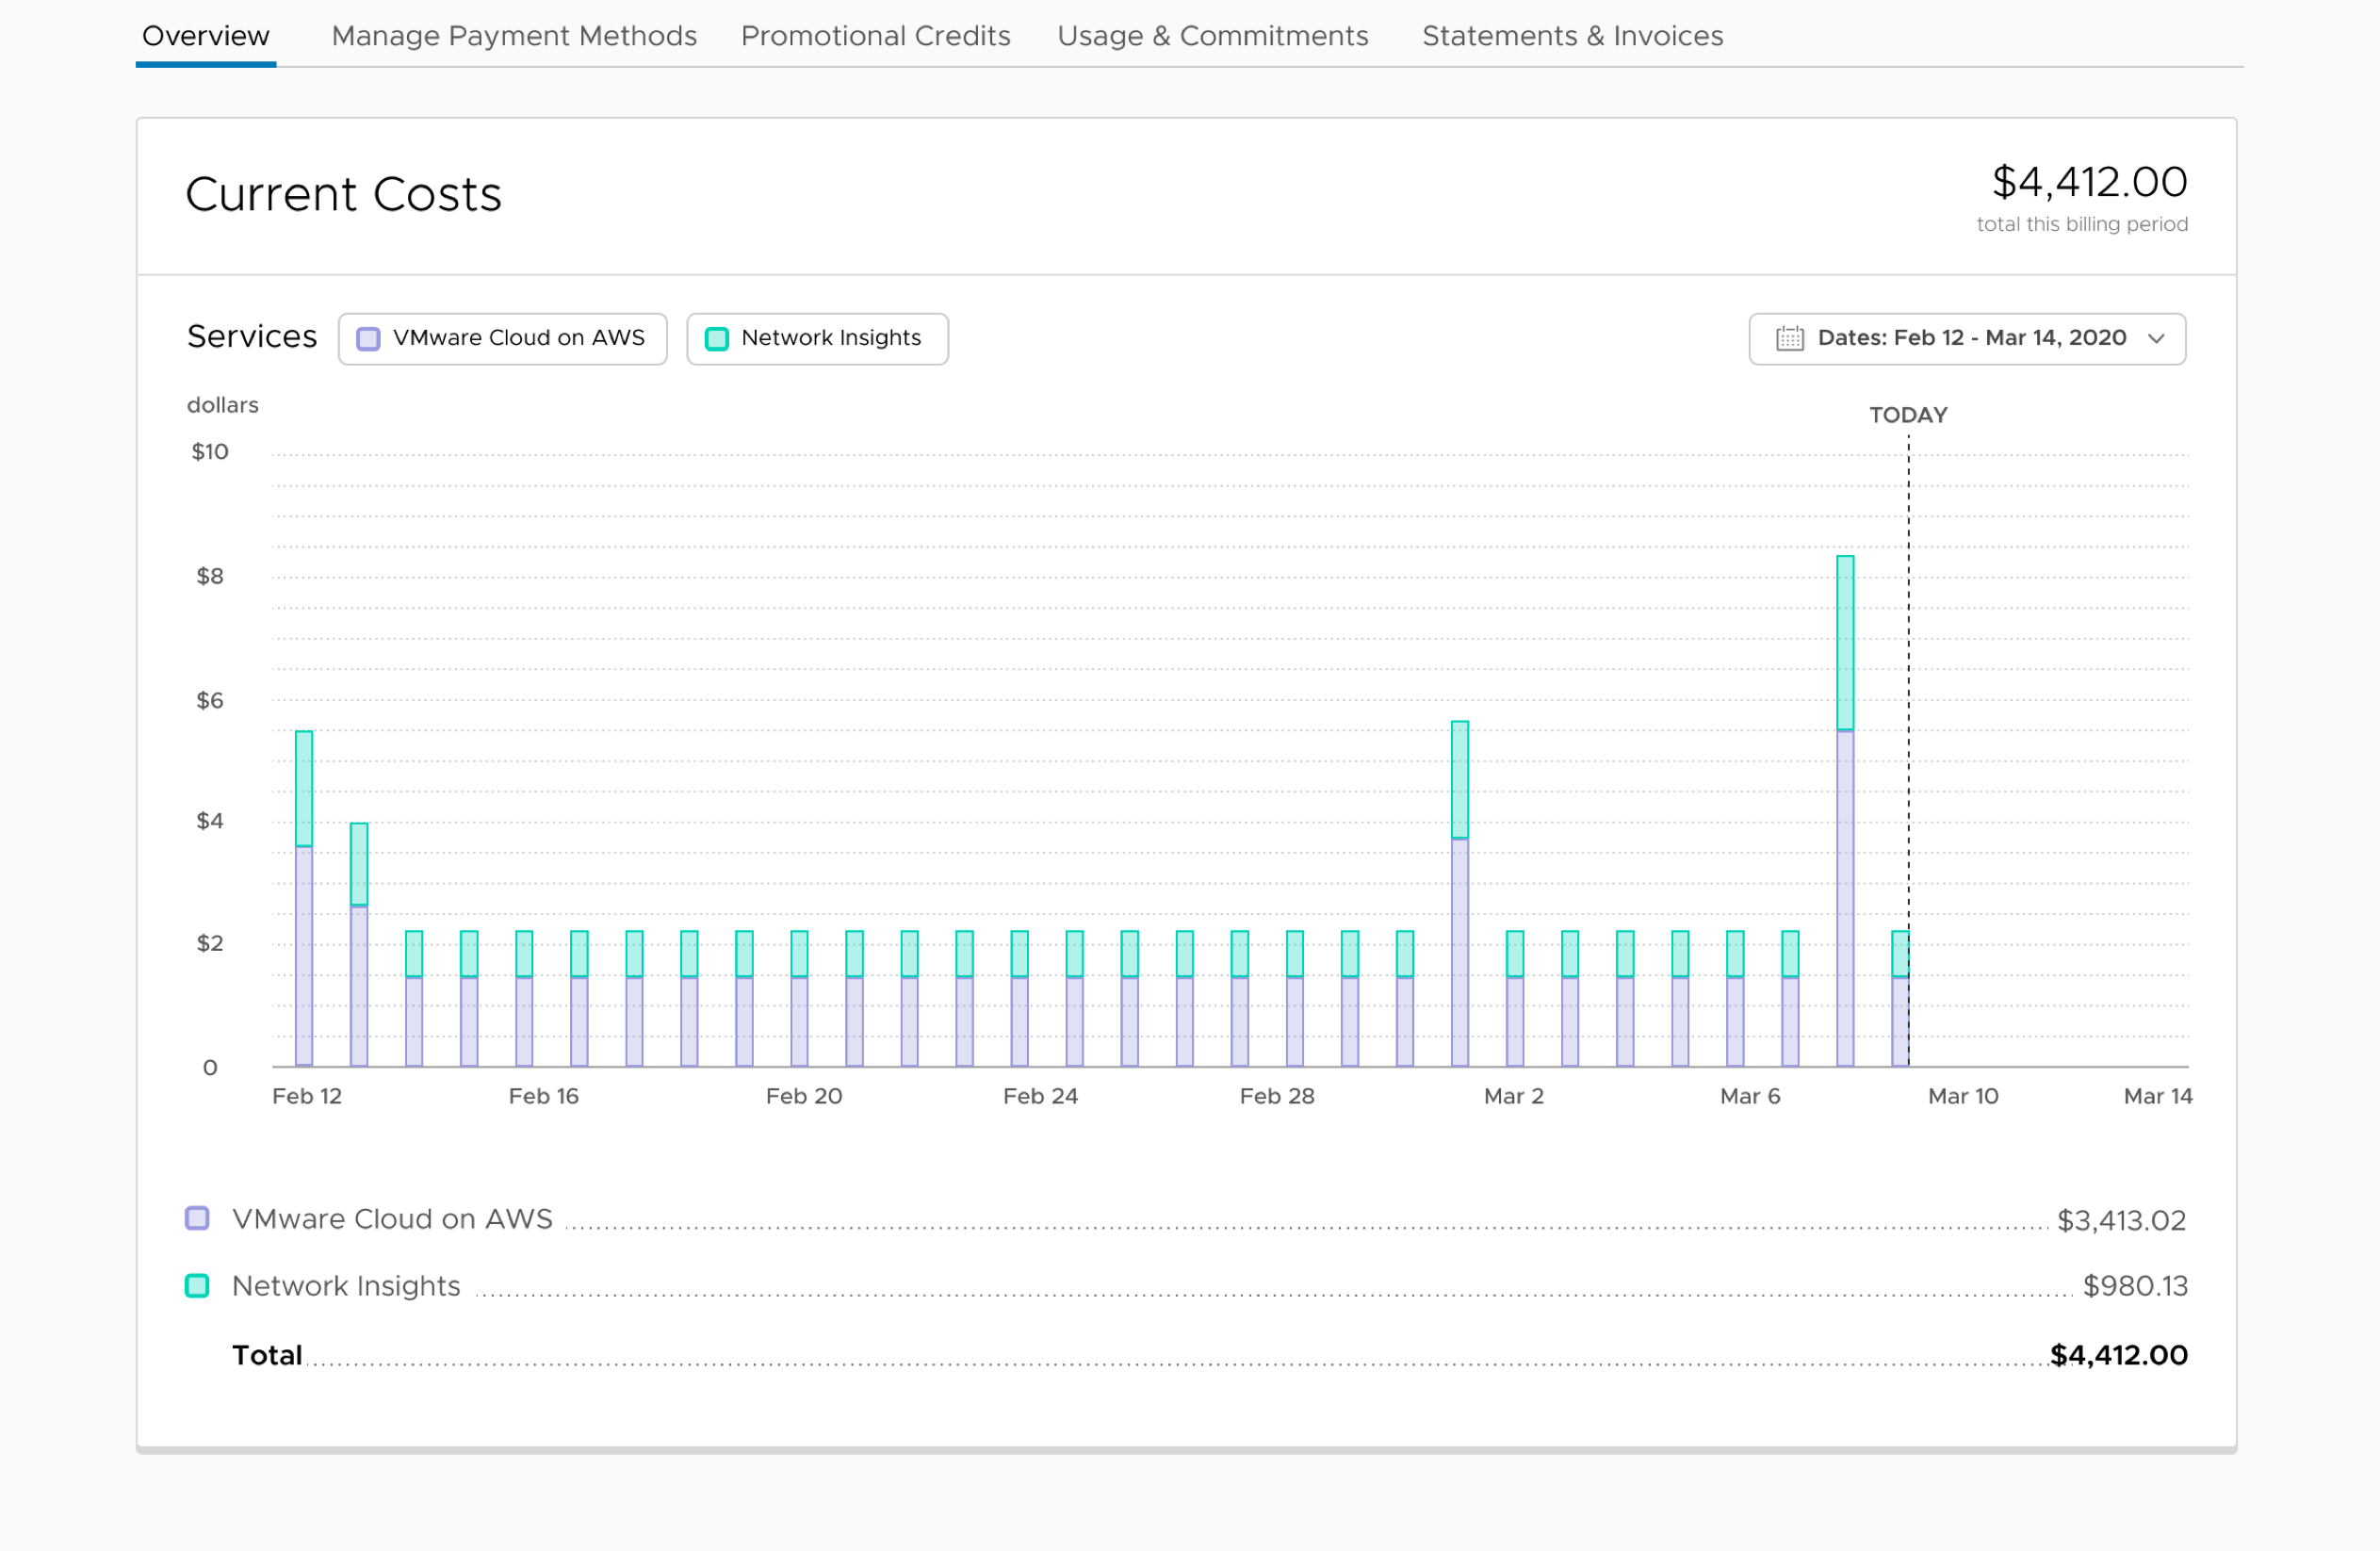
Task: Click the $8 y-axis label
Action: 210,576
